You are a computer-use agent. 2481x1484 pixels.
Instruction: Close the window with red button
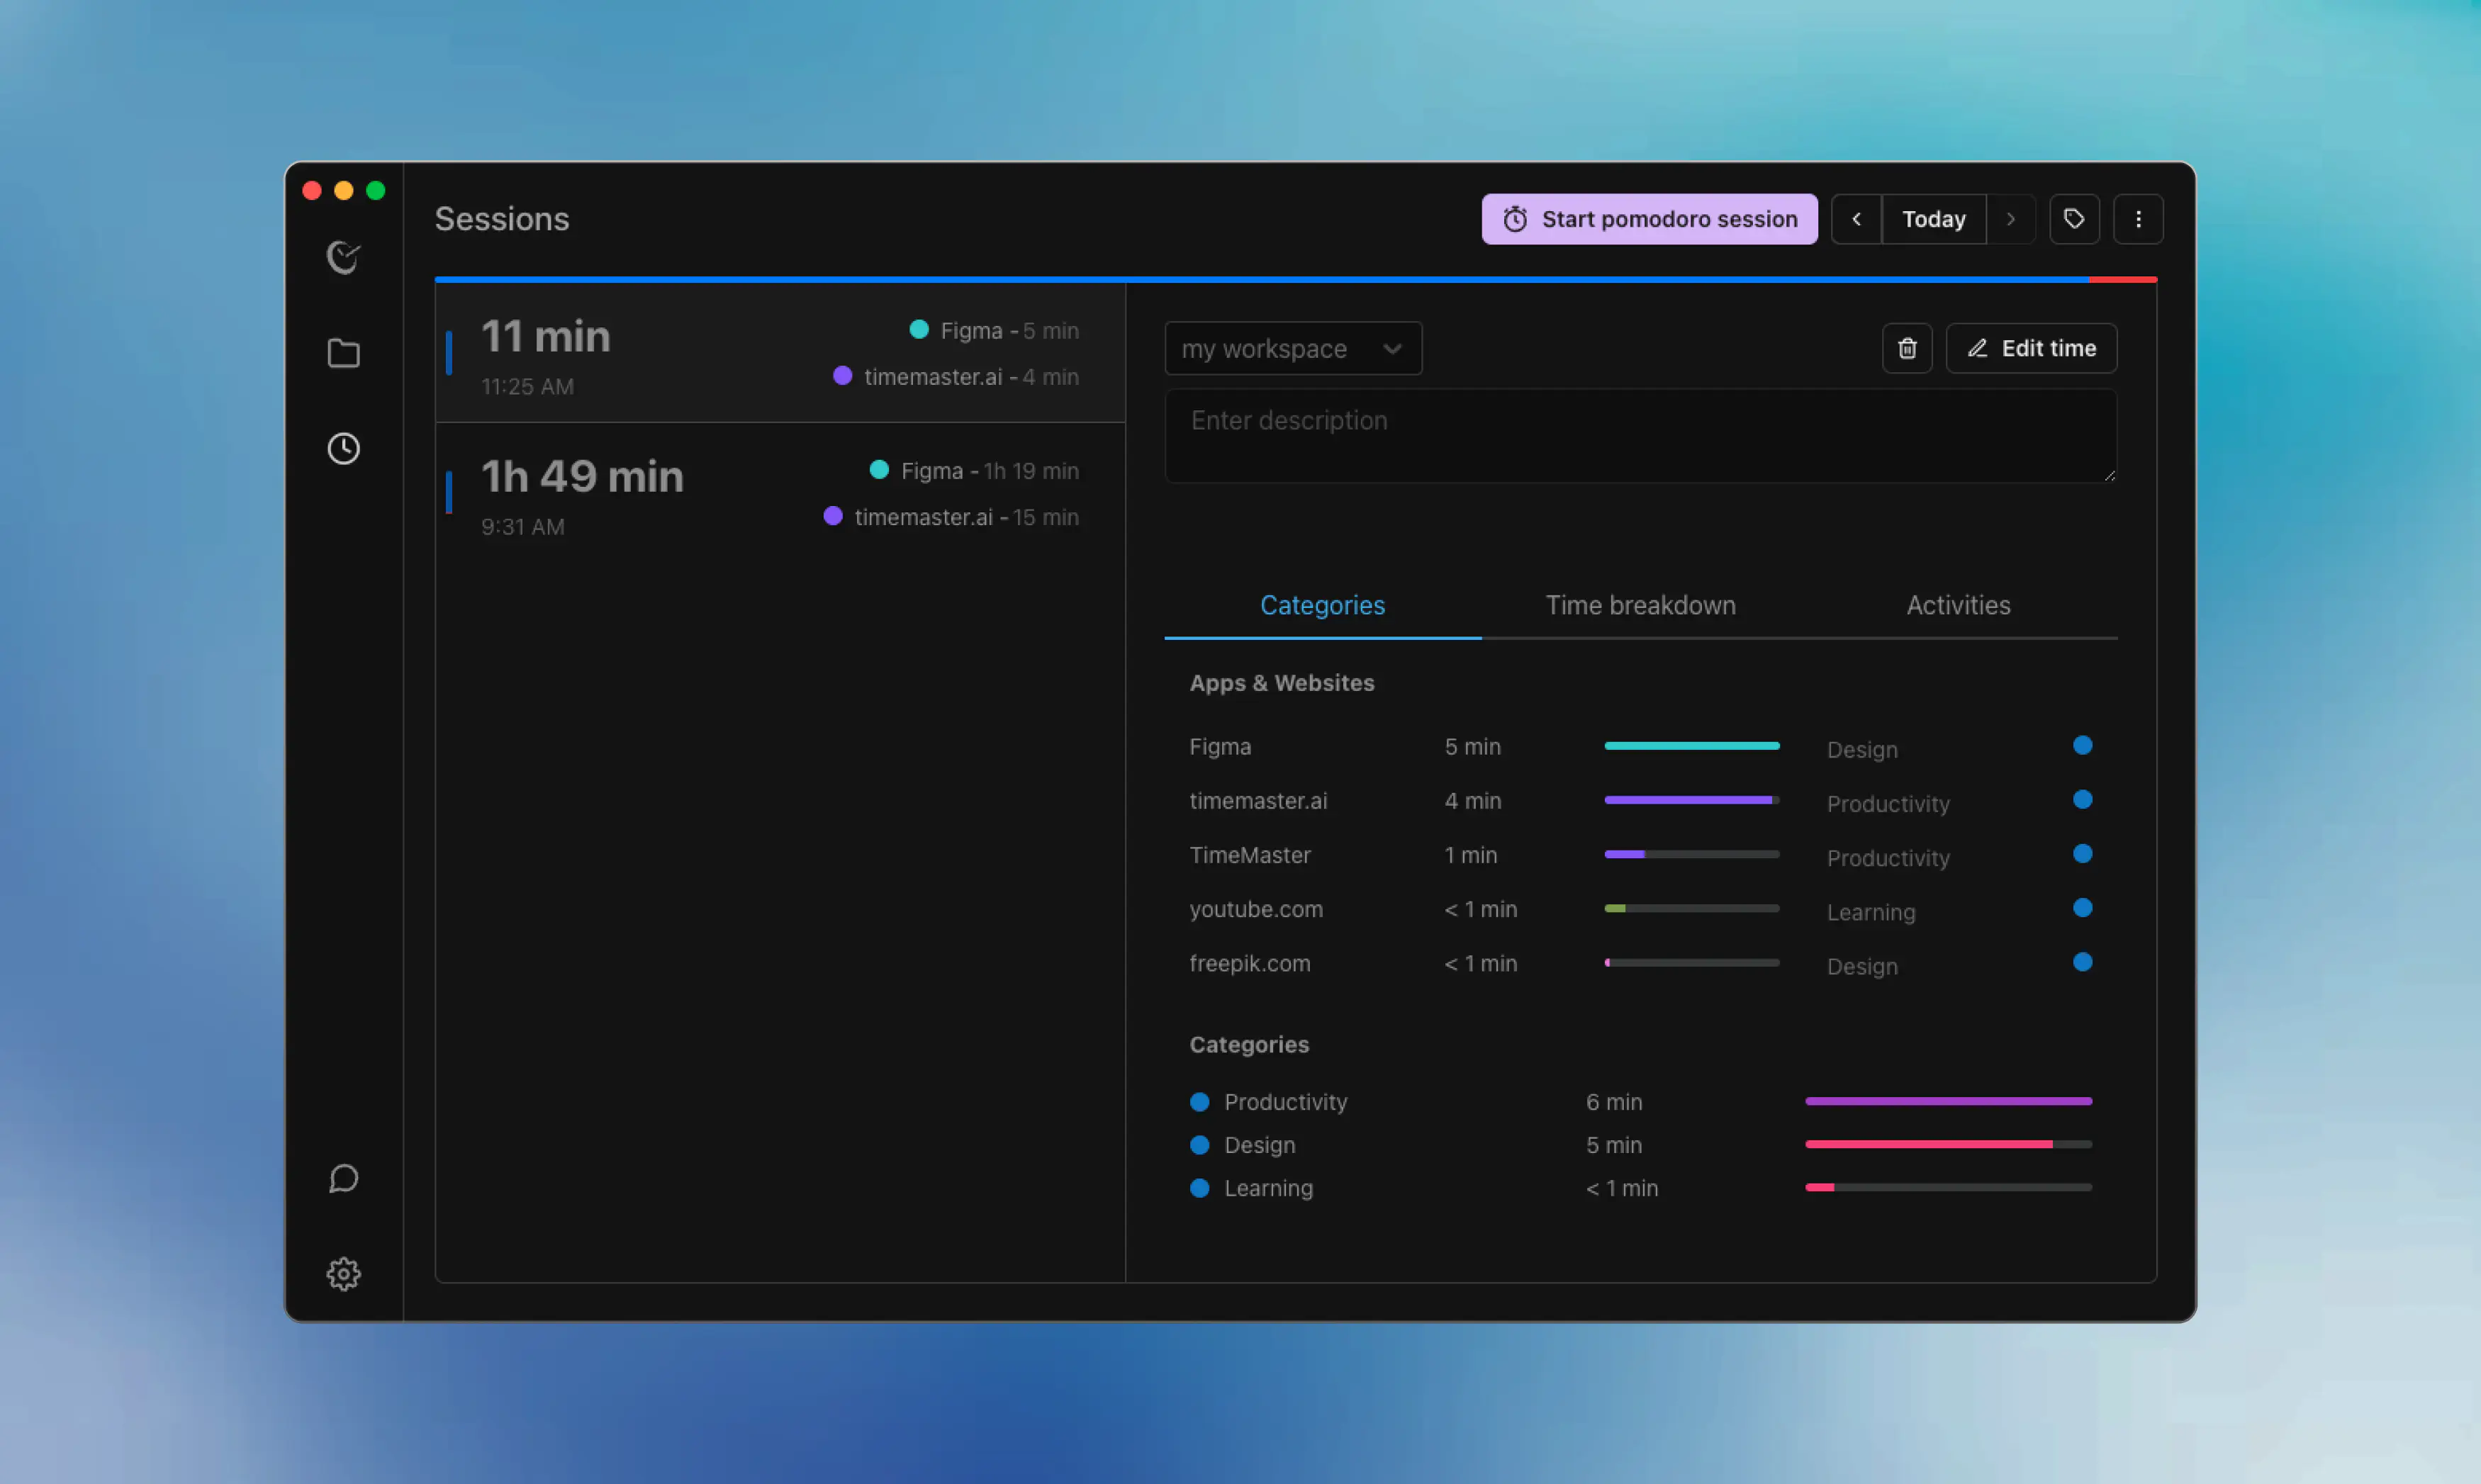pos(312,190)
